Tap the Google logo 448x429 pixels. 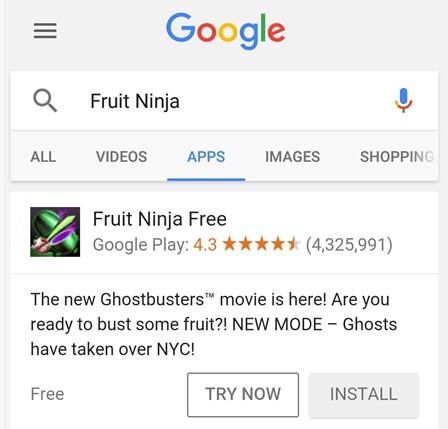[226, 31]
